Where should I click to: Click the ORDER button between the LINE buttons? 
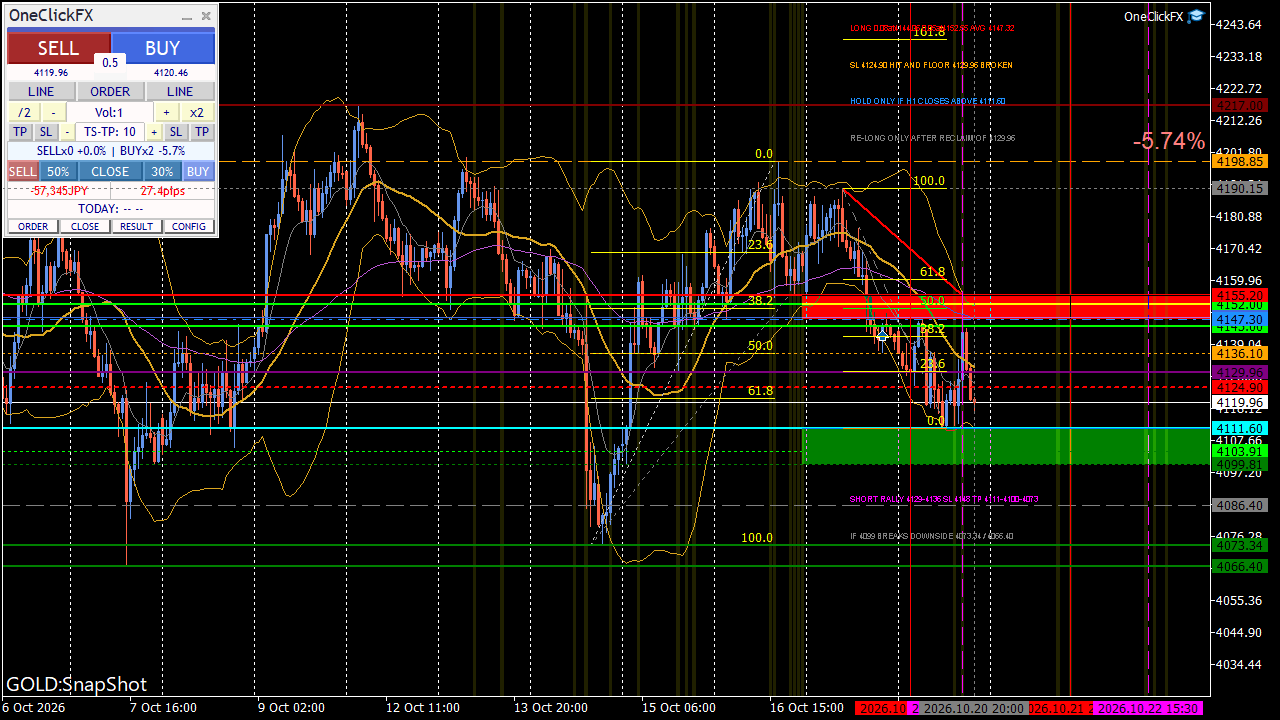coord(110,91)
